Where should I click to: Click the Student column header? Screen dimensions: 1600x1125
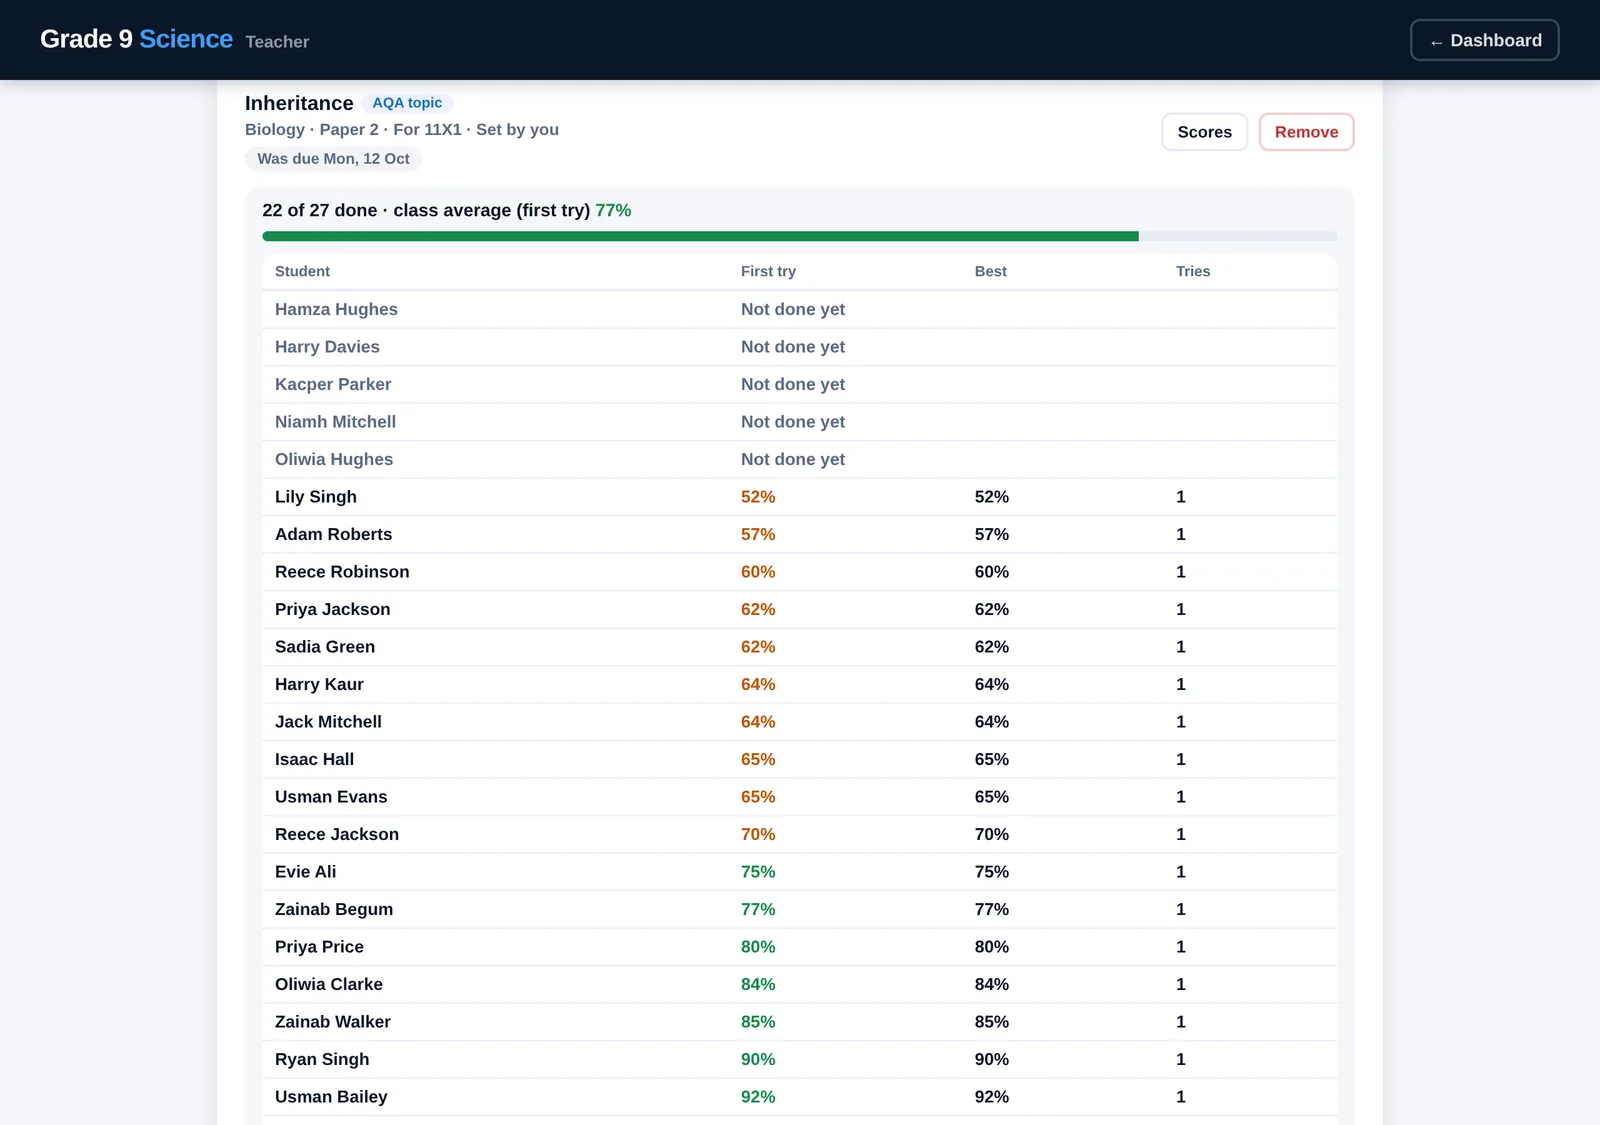point(302,271)
